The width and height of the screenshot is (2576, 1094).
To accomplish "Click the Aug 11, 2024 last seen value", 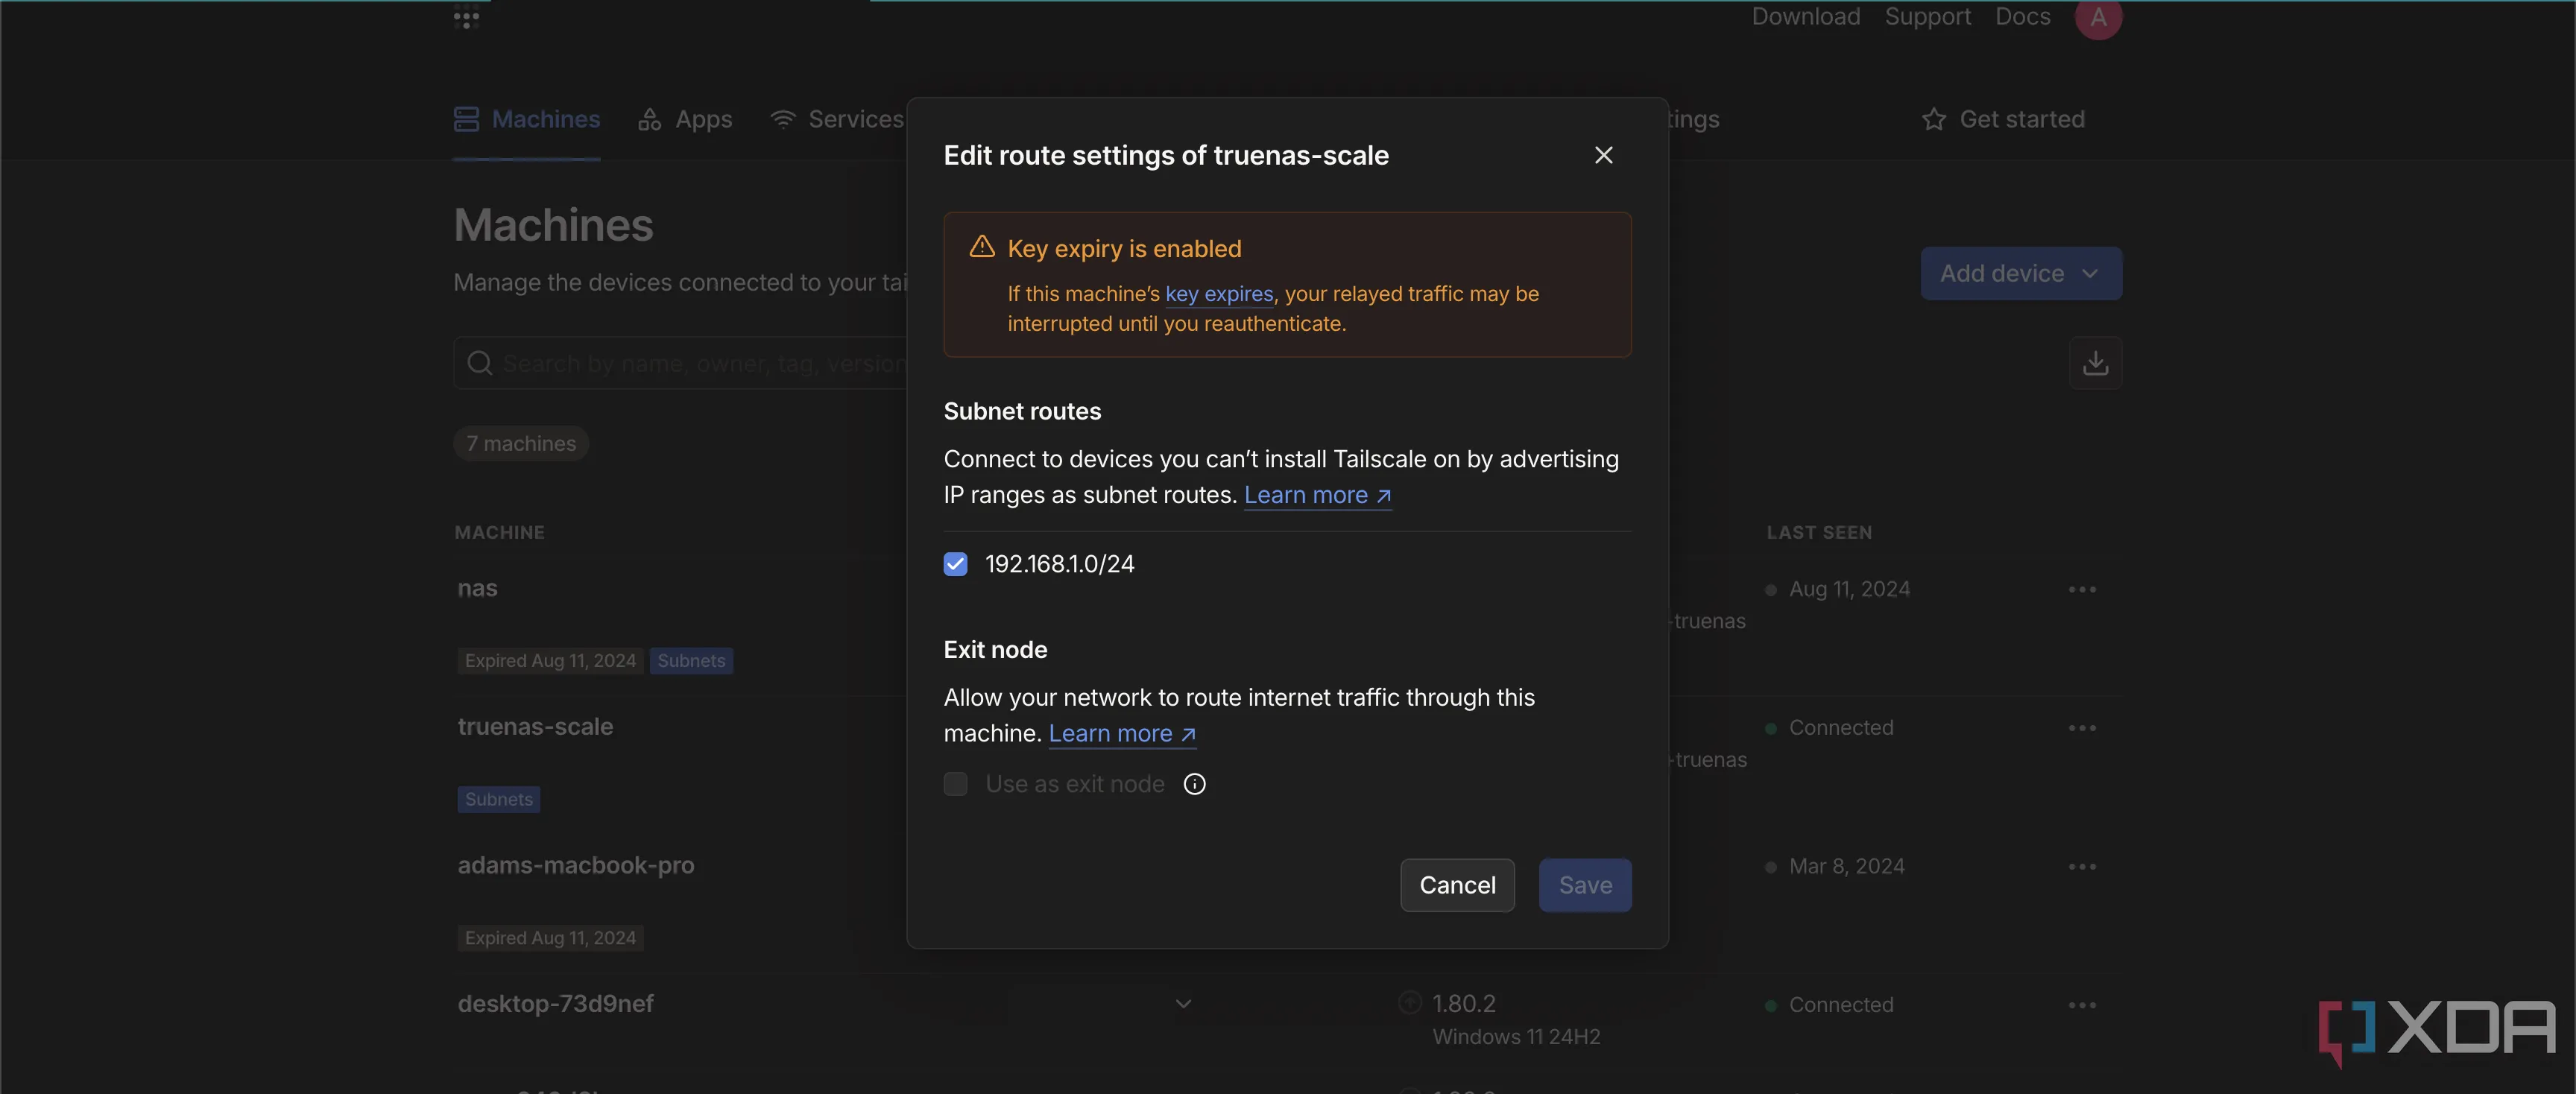I will coord(1849,589).
